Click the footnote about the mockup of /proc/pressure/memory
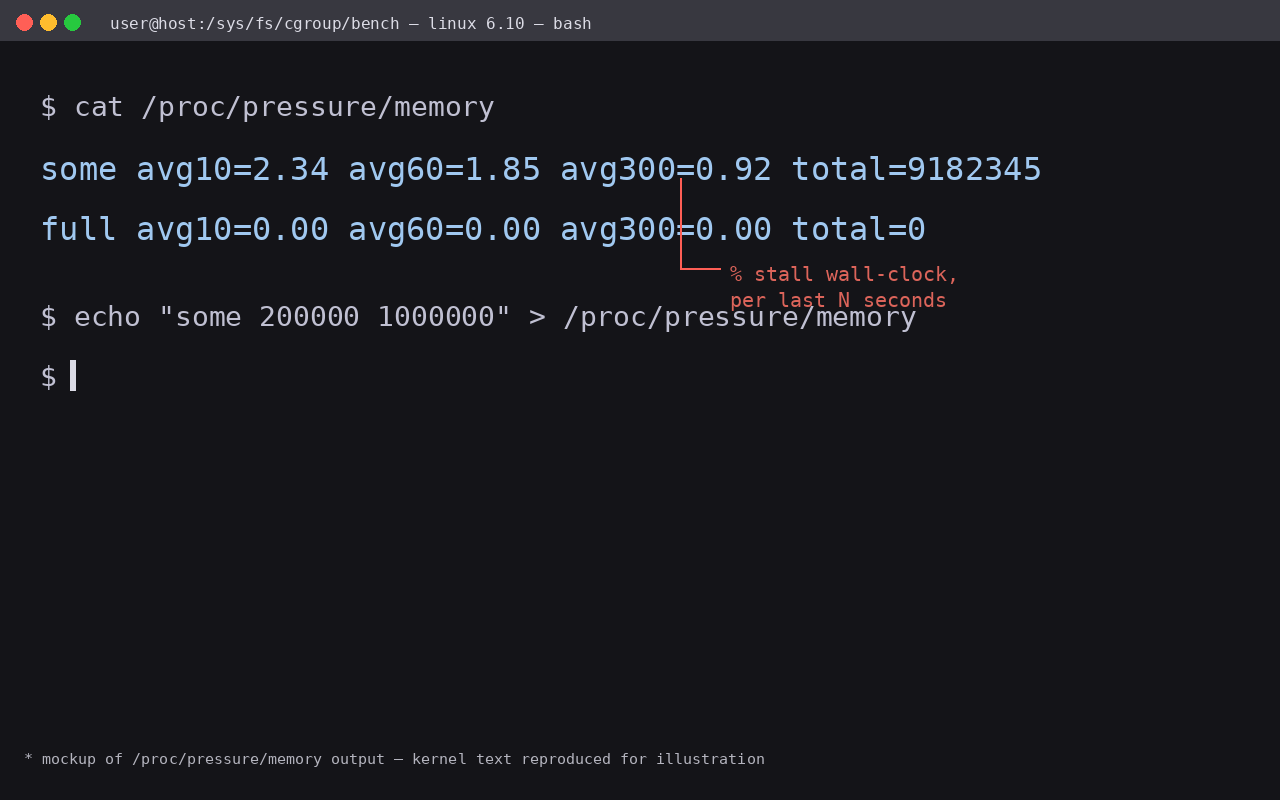This screenshot has height=800, width=1280. (x=395, y=759)
